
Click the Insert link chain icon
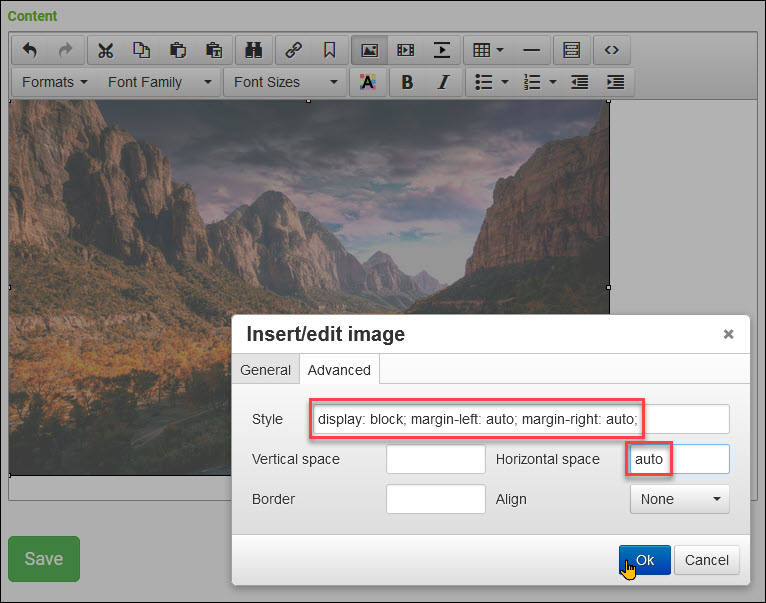click(x=294, y=50)
